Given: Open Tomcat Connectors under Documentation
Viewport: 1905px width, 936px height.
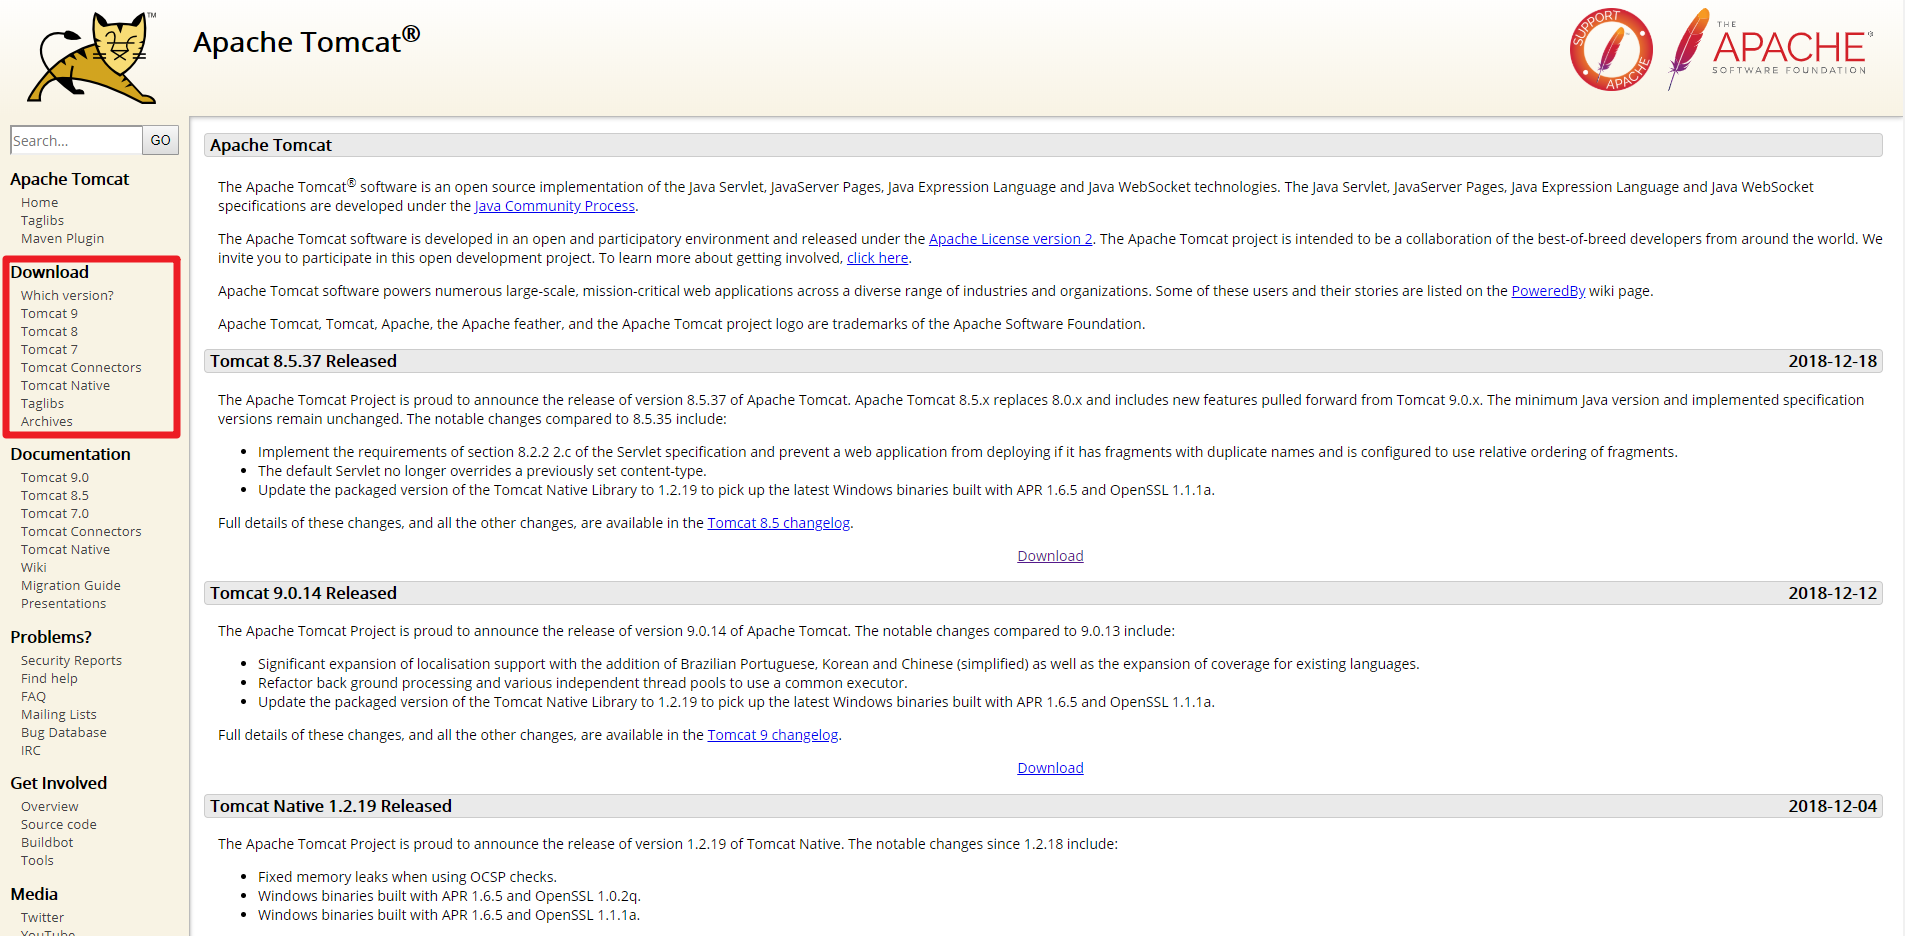Looking at the screenshot, I should pos(81,531).
